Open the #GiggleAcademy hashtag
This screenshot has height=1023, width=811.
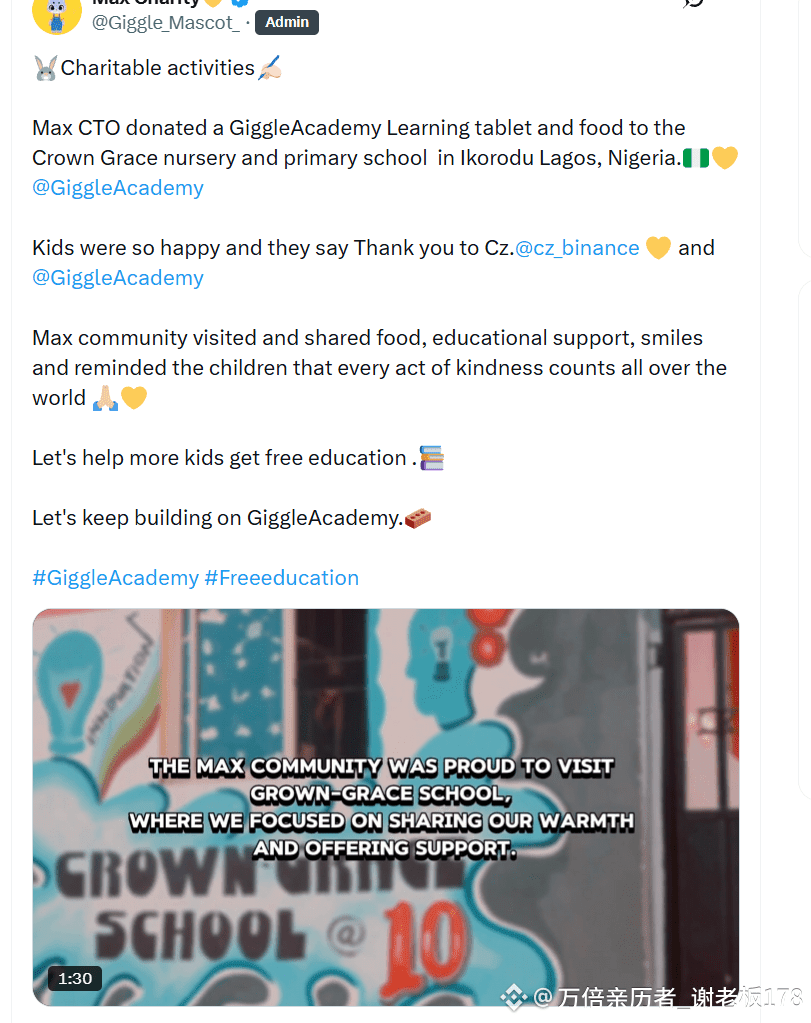pyautogui.click(x=115, y=578)
